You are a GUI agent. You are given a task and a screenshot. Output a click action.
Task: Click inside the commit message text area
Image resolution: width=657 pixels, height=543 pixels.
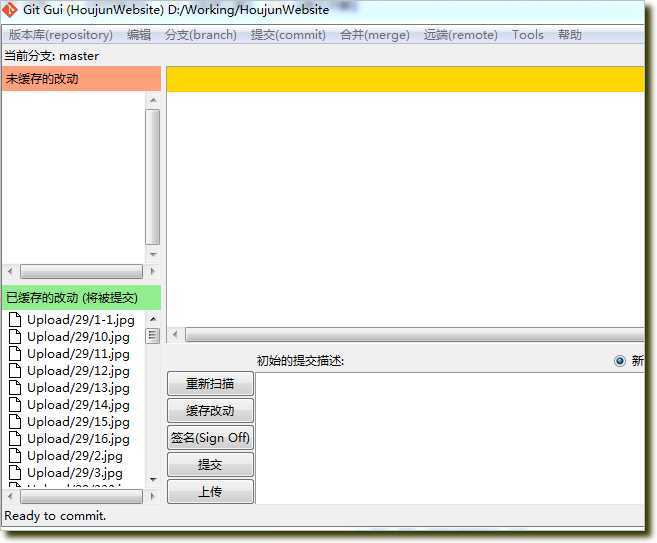click(x=450, y=438)
